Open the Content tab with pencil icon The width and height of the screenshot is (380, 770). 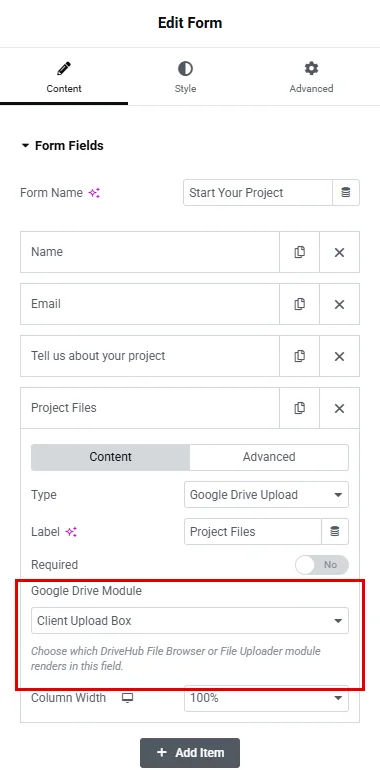point(64,77)
